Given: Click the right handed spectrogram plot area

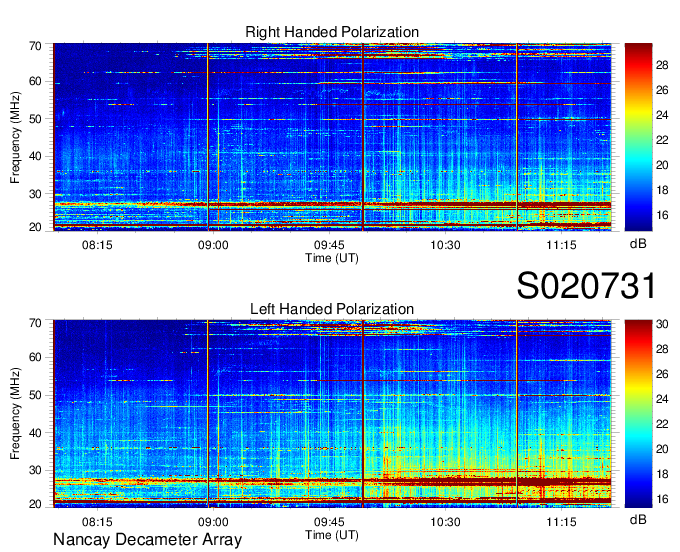Looking at the screenshot, I should coord(332,137).
